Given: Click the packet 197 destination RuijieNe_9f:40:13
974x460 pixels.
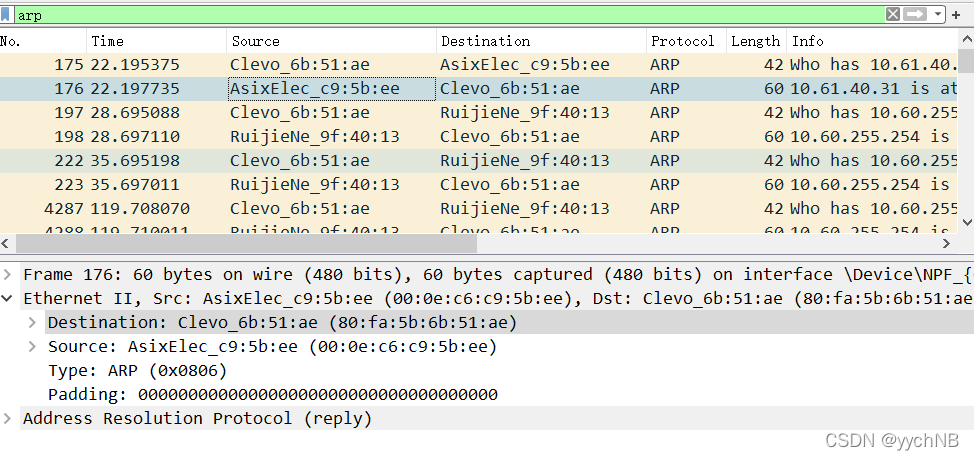Looking at the screenshot, I should coord(525,112).
